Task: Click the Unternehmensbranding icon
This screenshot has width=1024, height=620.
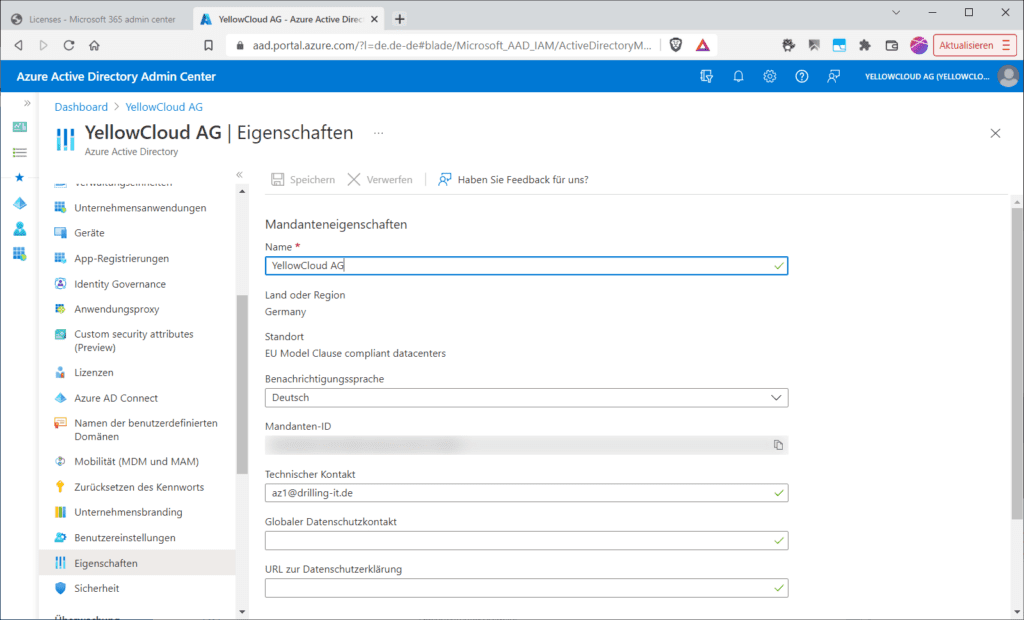Action: tap(60, 512)
